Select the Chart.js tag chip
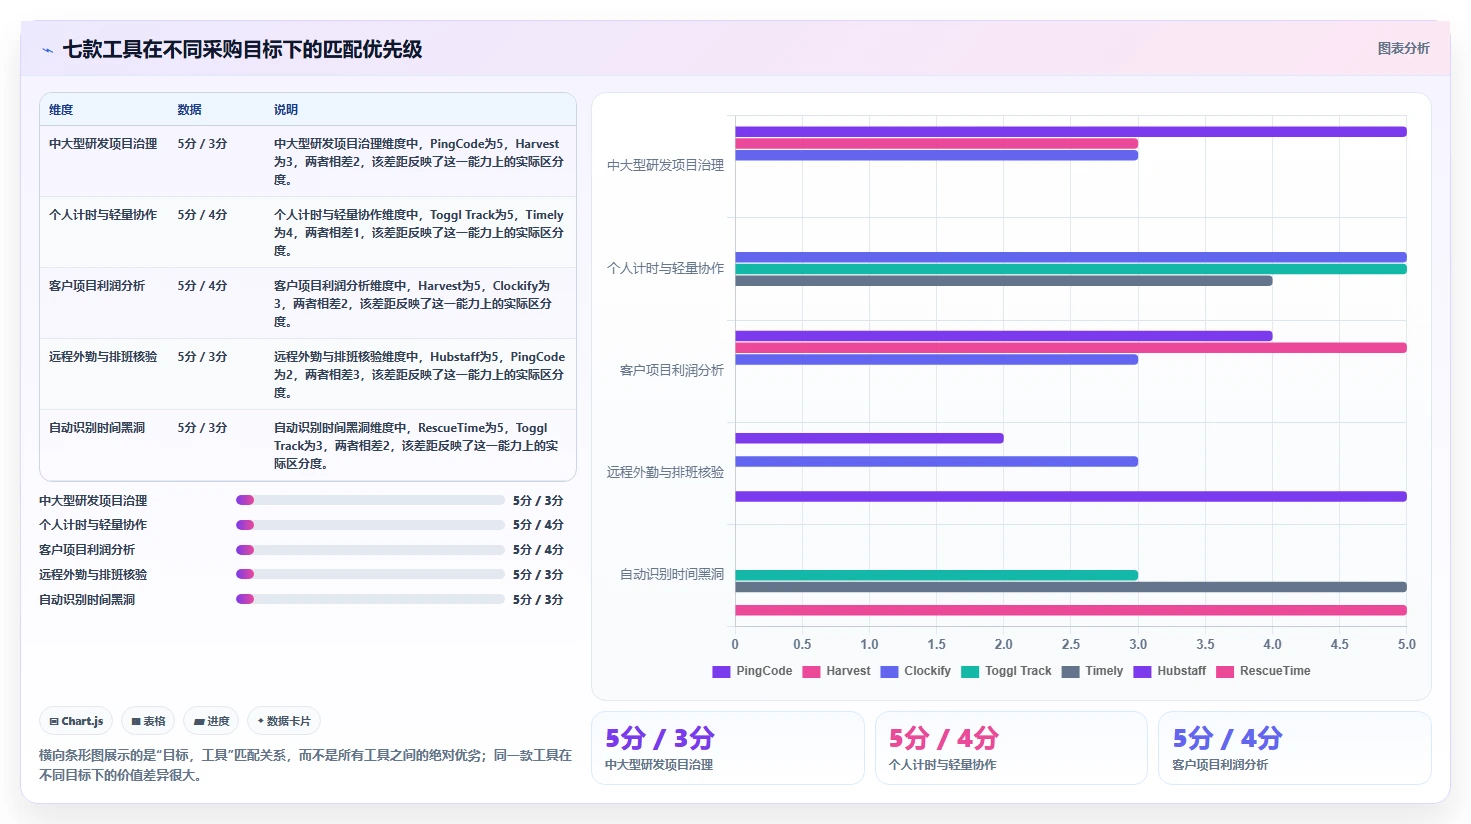 tap(76, 721)
